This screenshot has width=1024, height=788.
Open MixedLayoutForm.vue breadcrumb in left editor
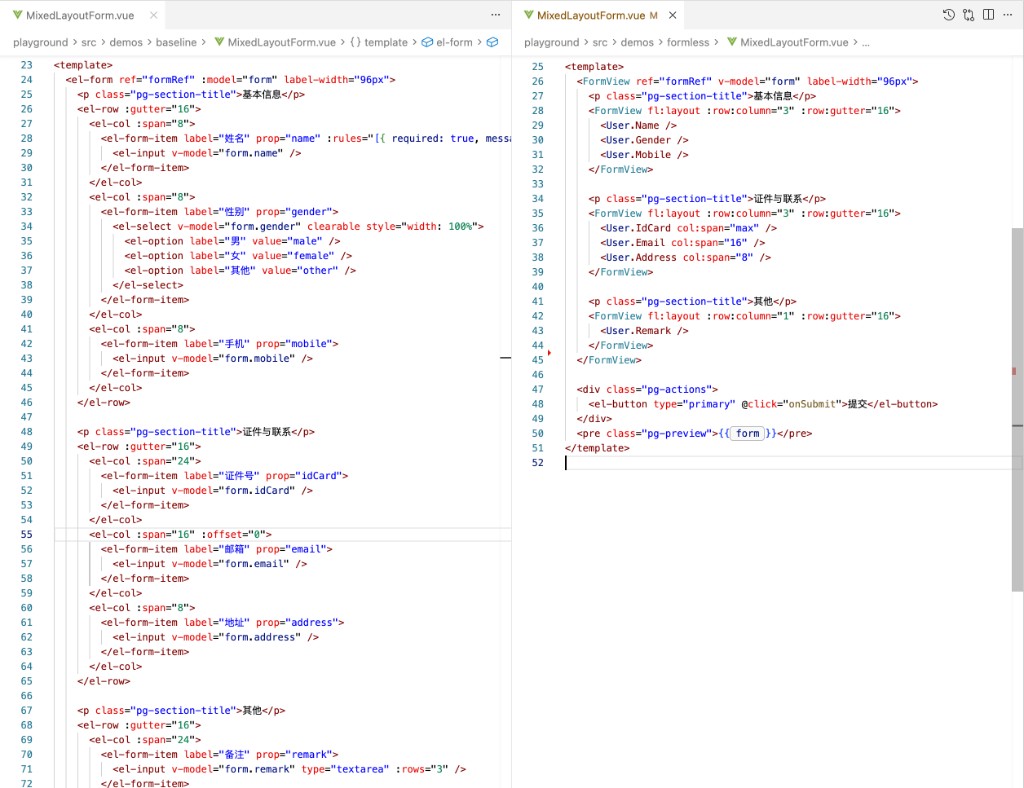(281, 42)
